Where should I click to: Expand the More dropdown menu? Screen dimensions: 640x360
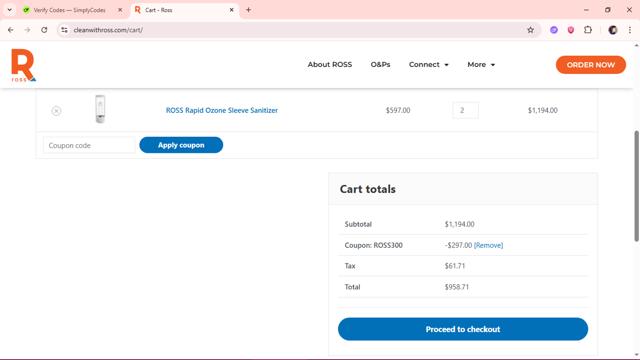(481, 64)
